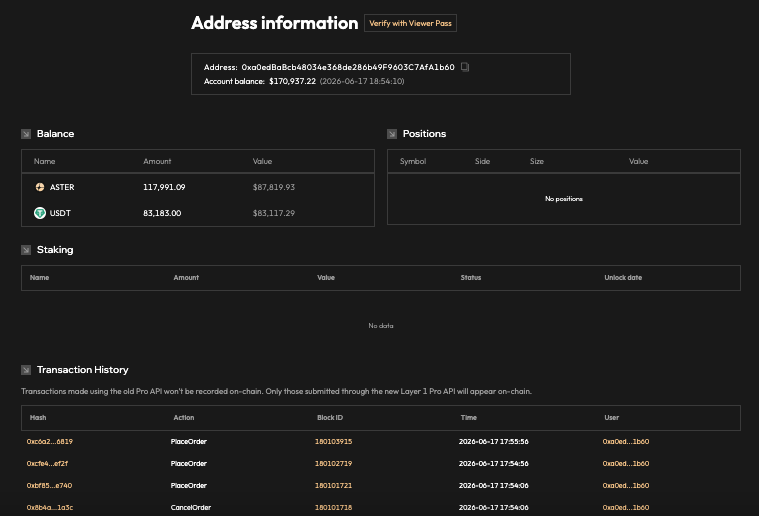The image size is (759, 516).
Task: Open transaction hash 0x8b4a...1a3c
Action: 50,507
